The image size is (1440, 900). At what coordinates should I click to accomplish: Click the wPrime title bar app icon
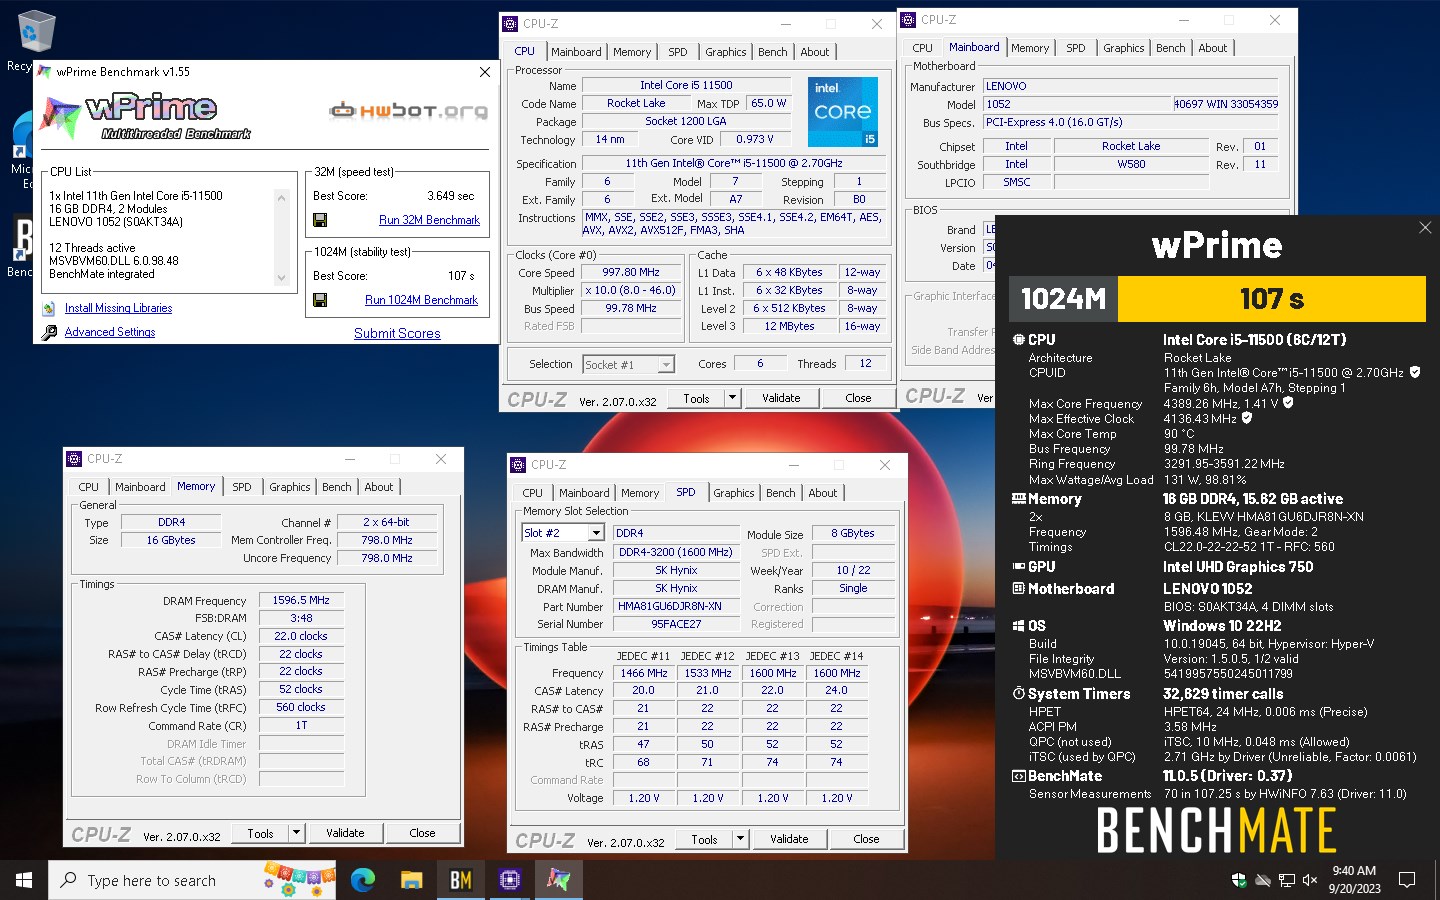coord(44,72)
